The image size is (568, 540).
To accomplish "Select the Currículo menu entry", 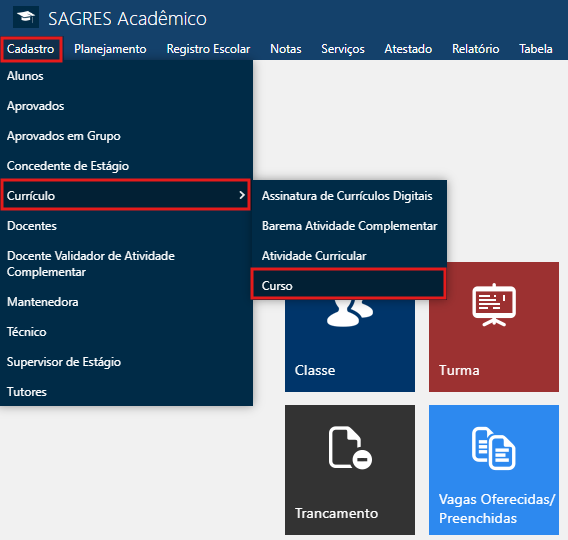I will [126, 196].
